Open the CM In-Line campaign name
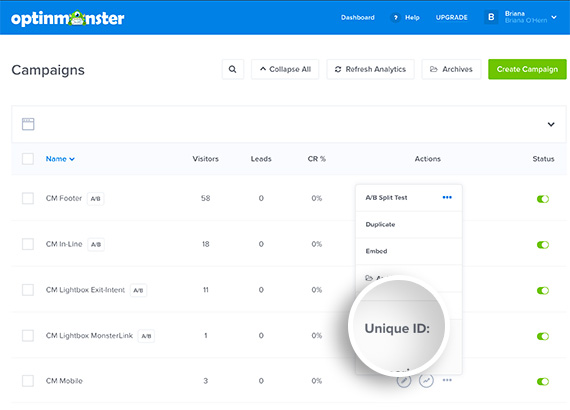The image size is (570, 410). tap(64, 244)
